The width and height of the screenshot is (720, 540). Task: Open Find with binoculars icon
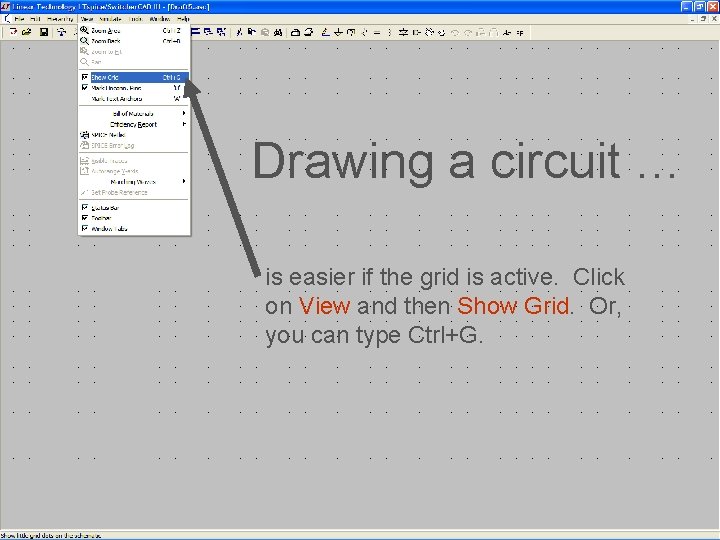(278, 32)
